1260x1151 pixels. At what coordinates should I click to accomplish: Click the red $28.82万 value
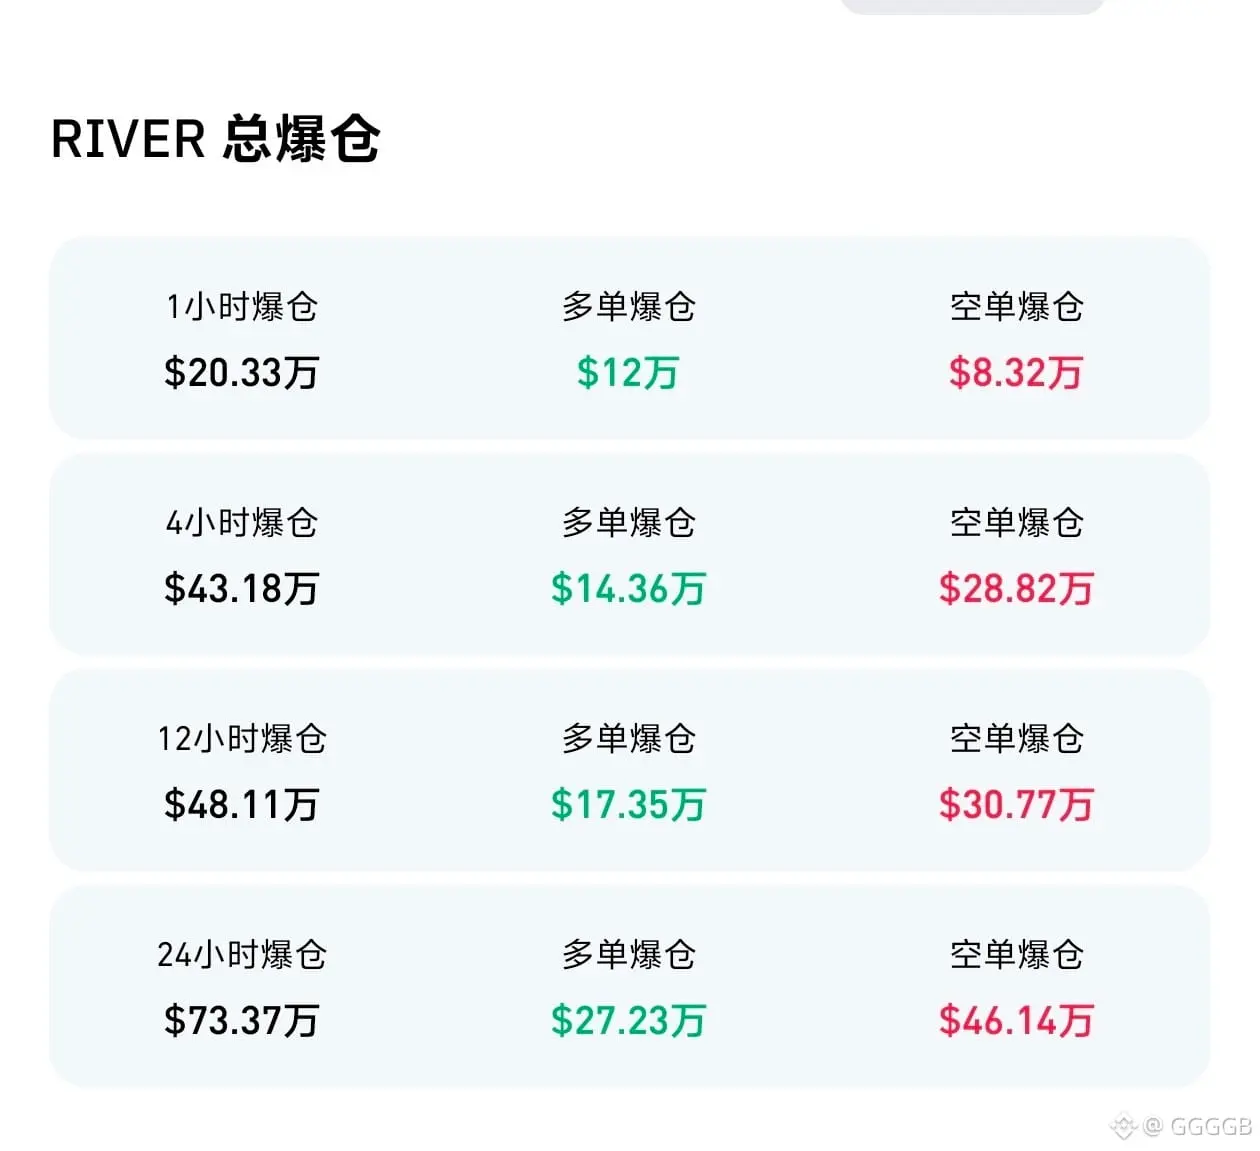[x=1016, y=589]
